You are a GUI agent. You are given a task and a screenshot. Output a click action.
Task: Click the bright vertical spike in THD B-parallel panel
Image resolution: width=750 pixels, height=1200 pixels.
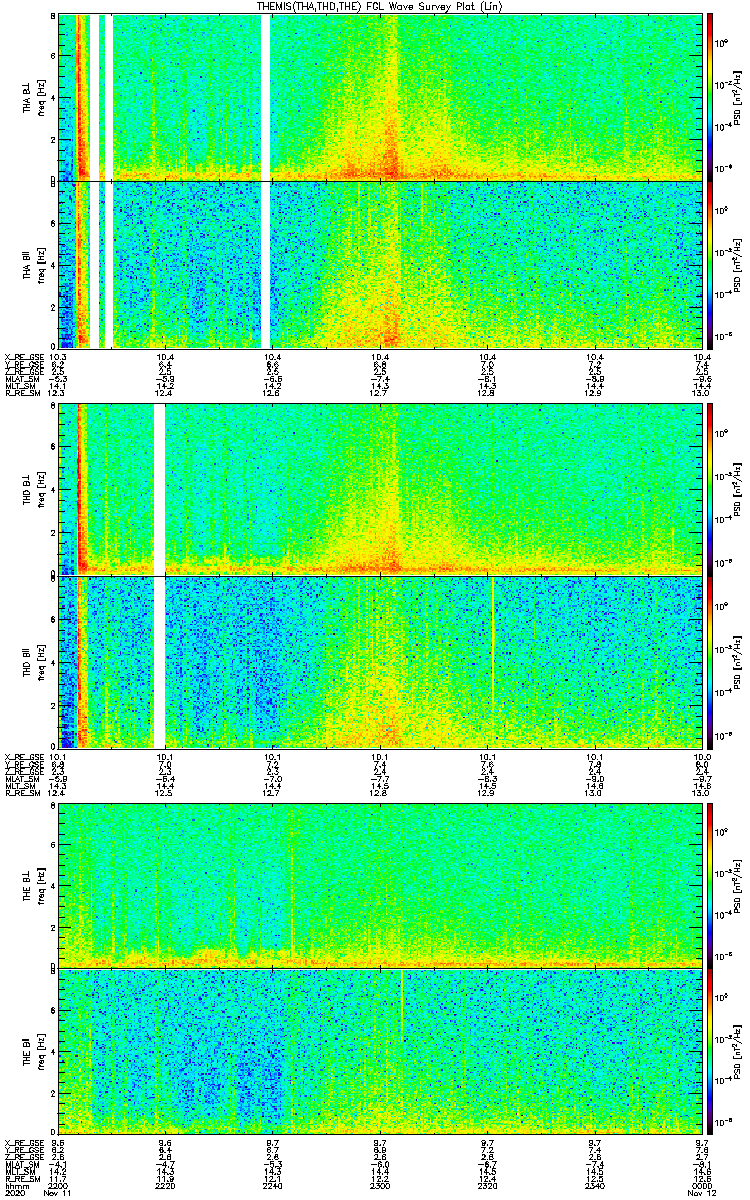[492, 640]
